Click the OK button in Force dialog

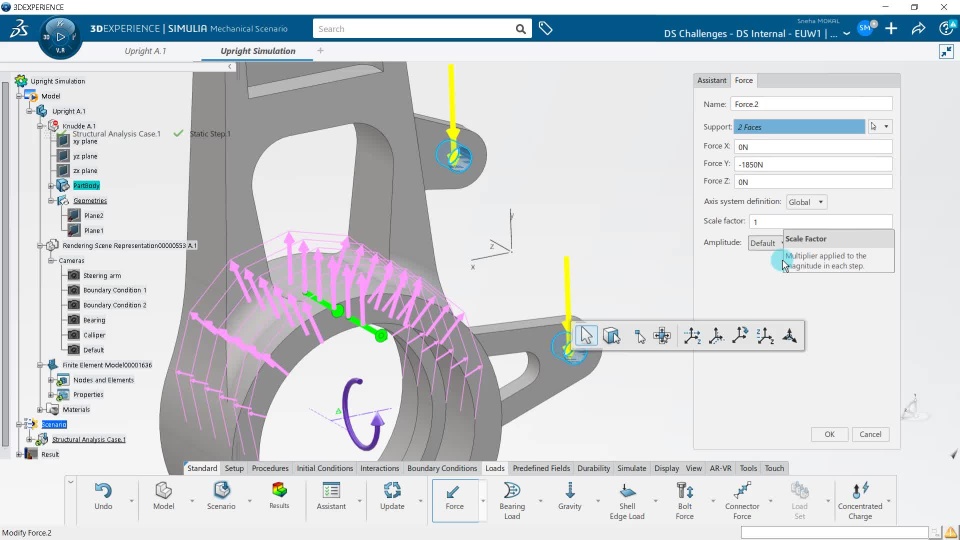(x=830, y=434)
